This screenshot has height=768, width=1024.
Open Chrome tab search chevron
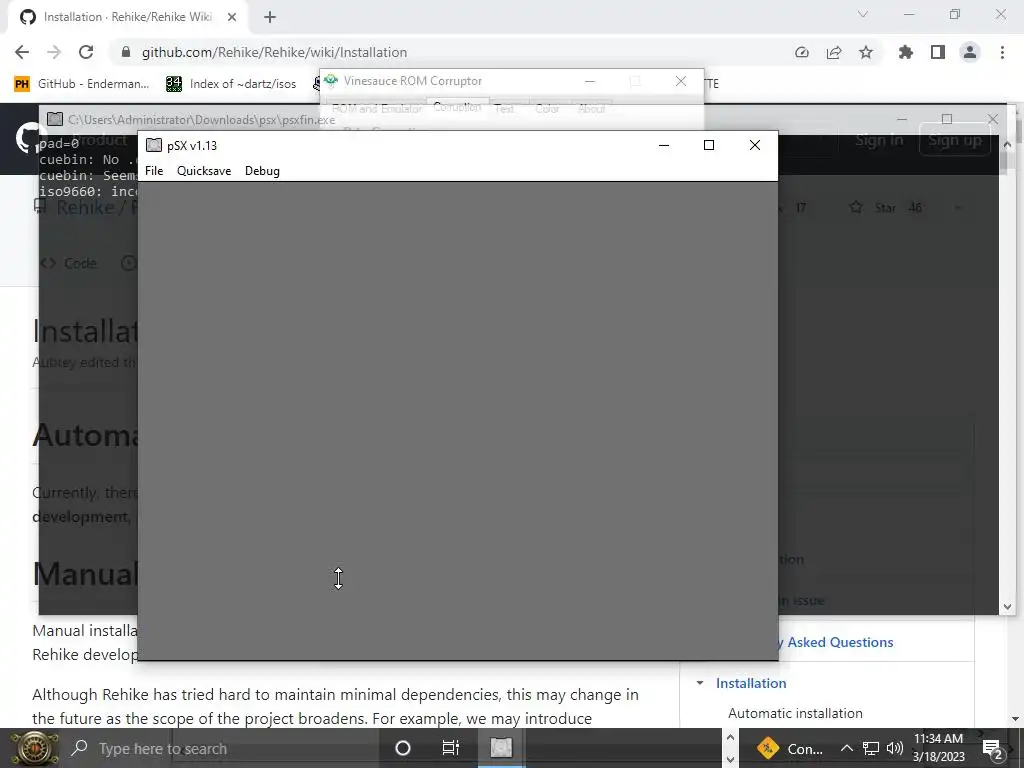pos(863,14)
